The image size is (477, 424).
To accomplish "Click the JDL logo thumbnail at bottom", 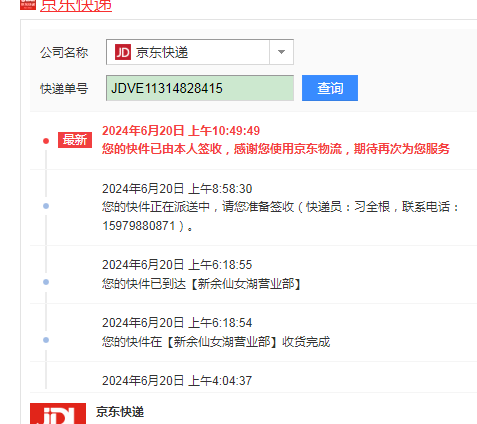I will pos(58,414).
